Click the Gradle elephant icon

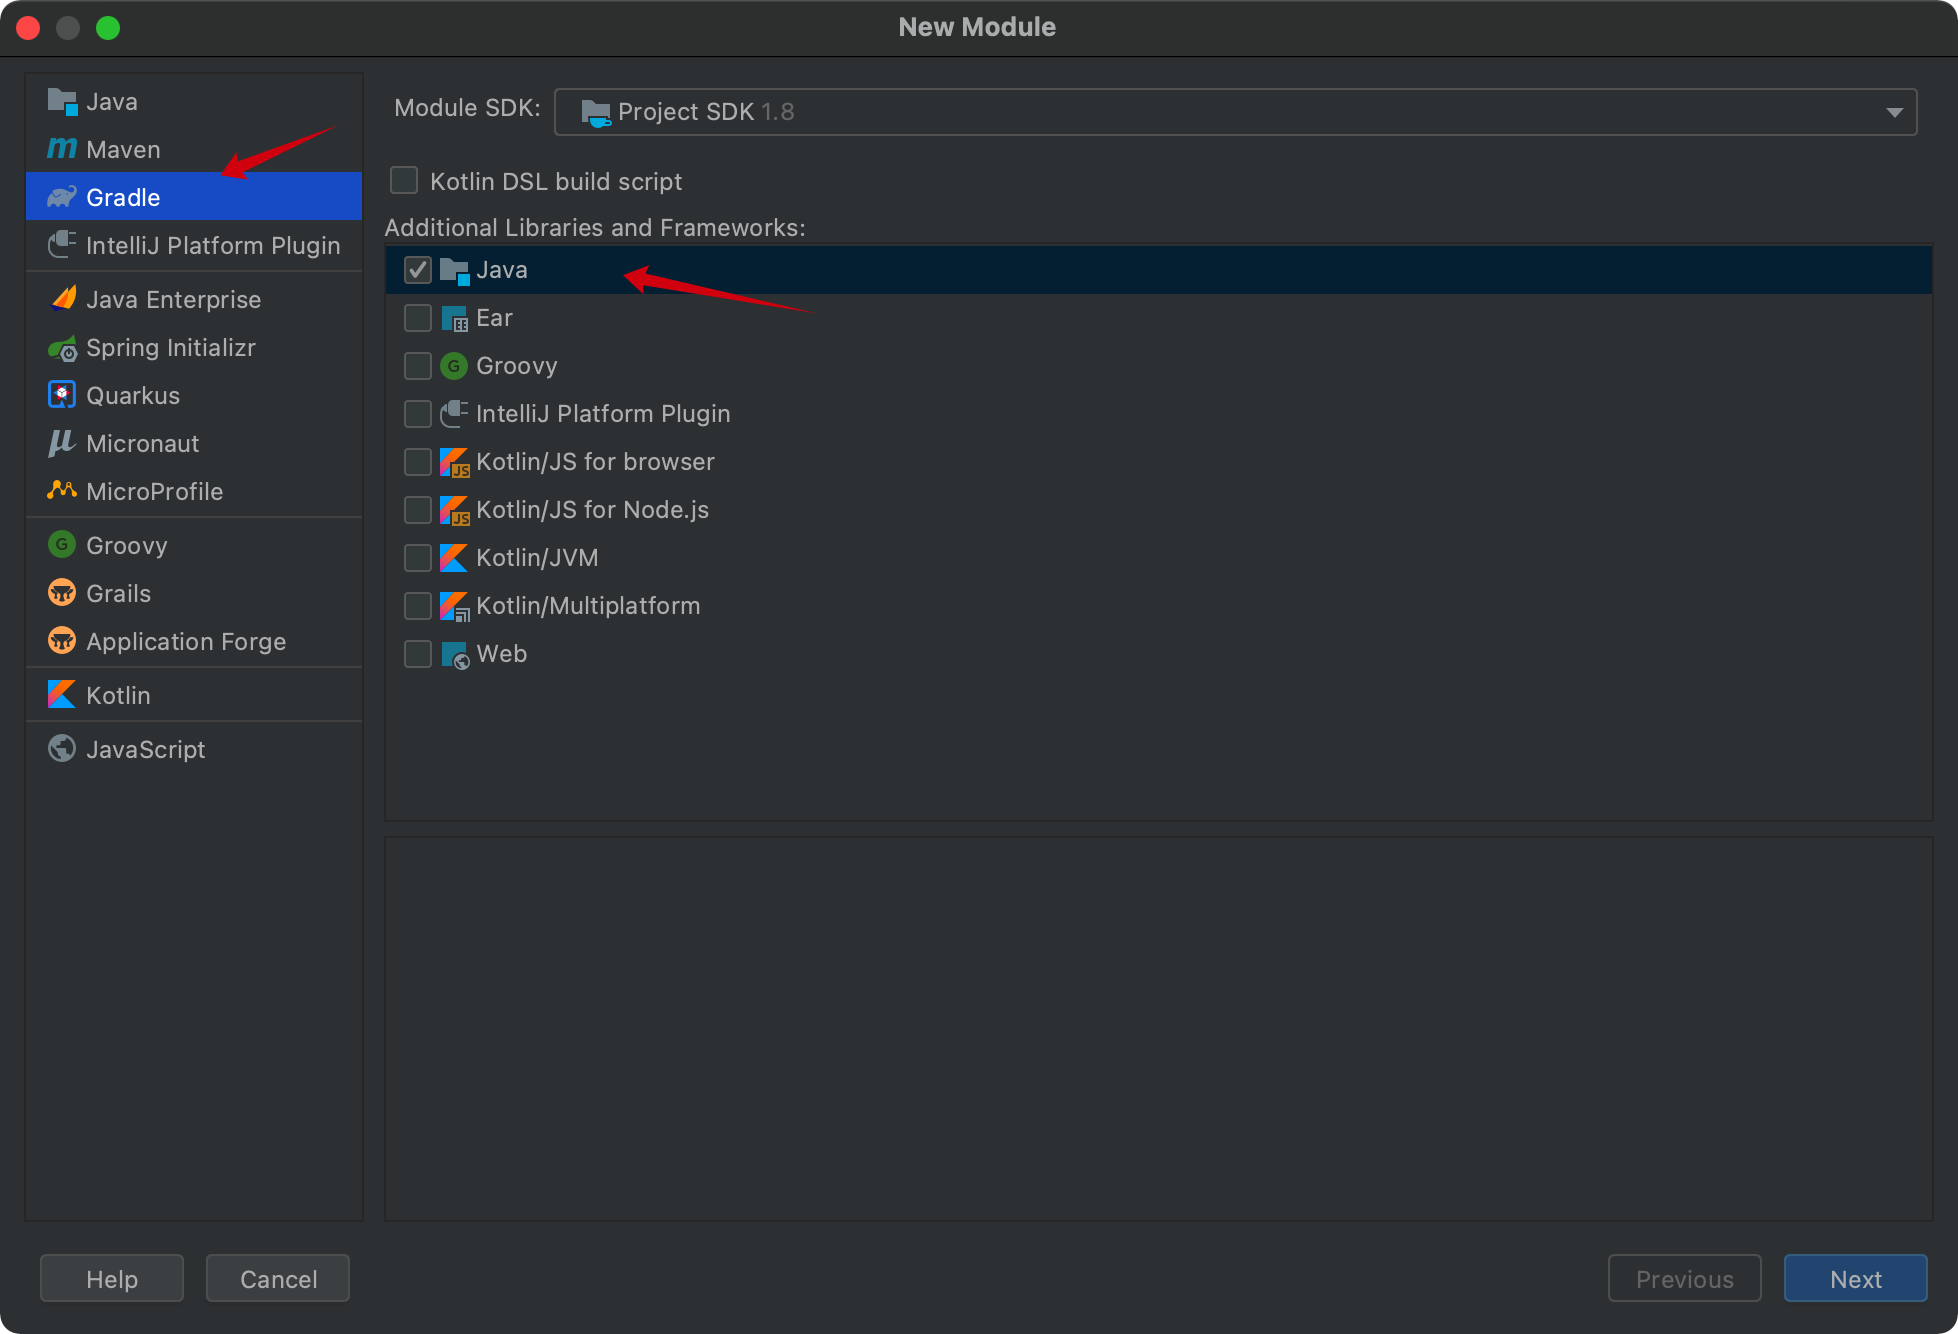coord(62,197)
